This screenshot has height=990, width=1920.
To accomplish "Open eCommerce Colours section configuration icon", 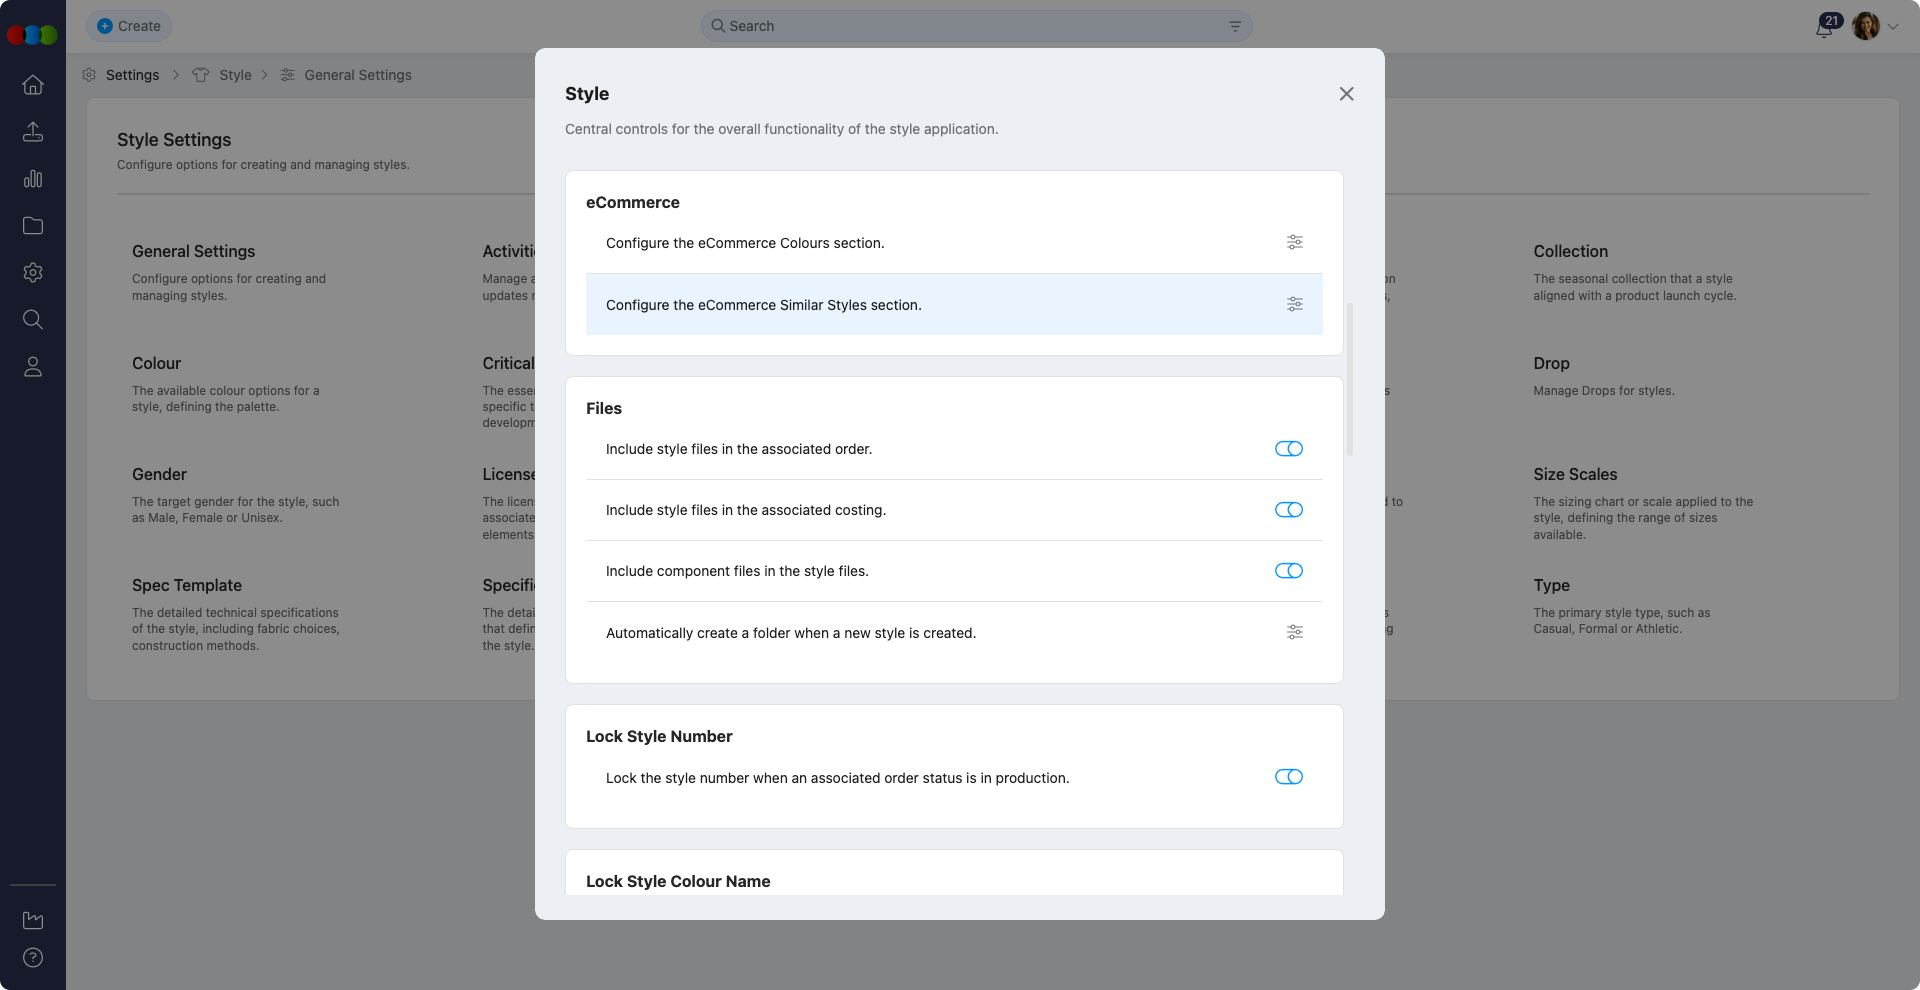I will [1294, 242].
